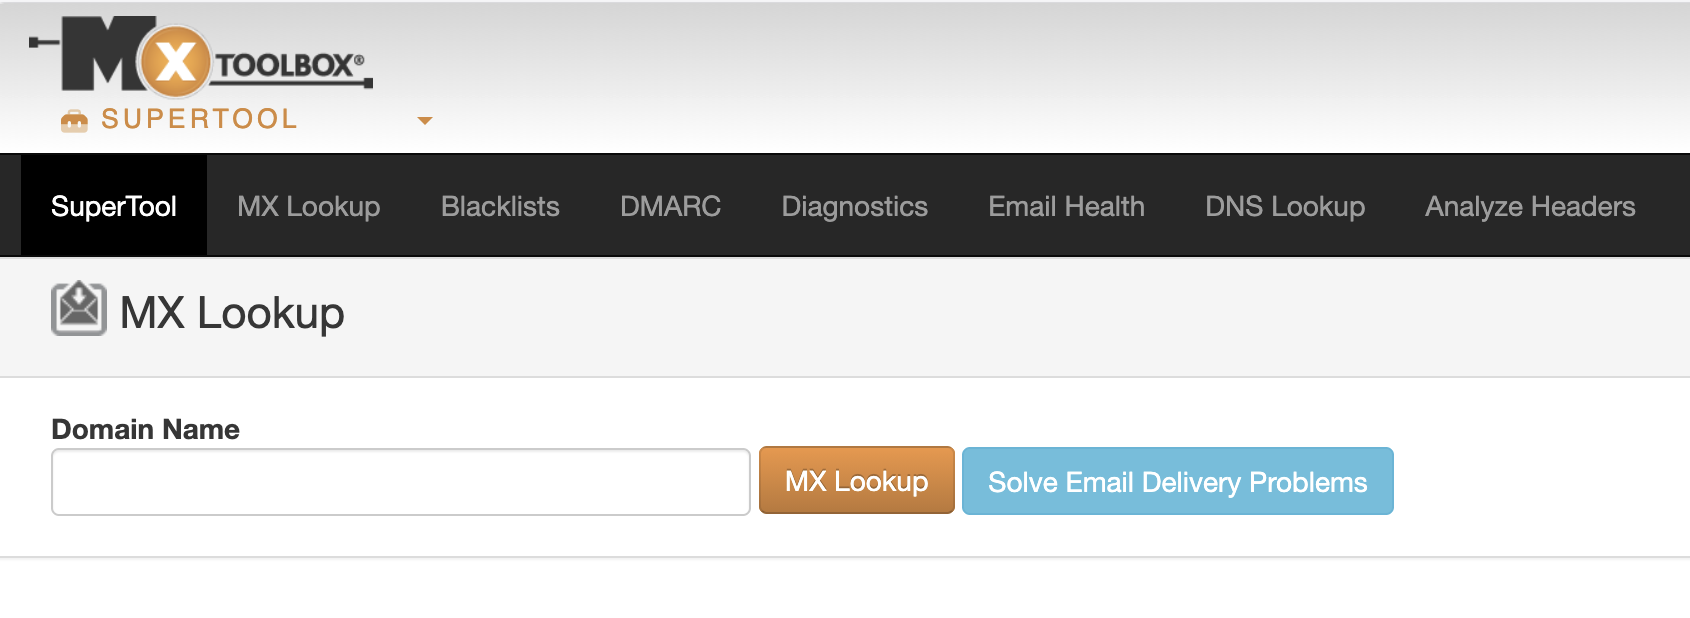Go to the Blacklists tab

tap(500, 206)
